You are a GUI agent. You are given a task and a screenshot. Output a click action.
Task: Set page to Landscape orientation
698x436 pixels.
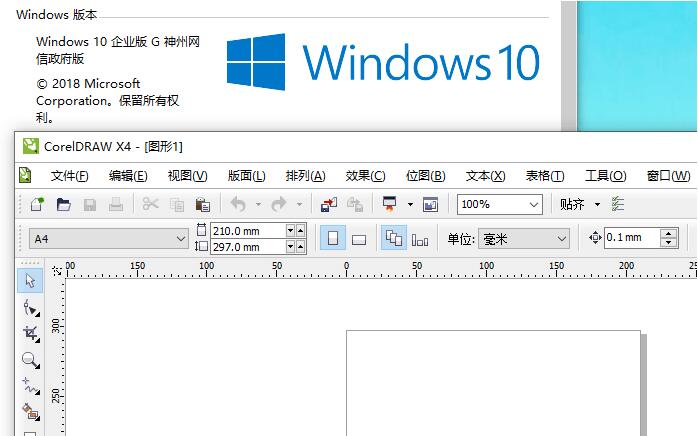359,239
